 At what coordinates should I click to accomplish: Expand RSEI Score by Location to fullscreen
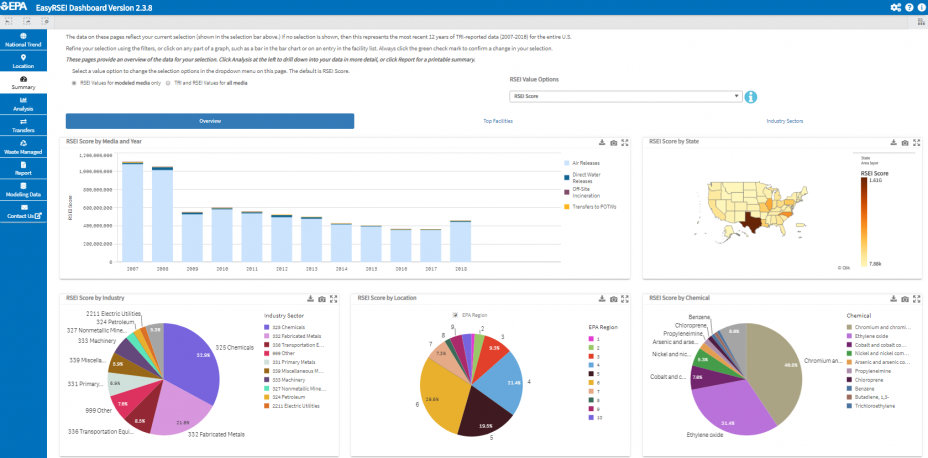click(x=626, y=299)
